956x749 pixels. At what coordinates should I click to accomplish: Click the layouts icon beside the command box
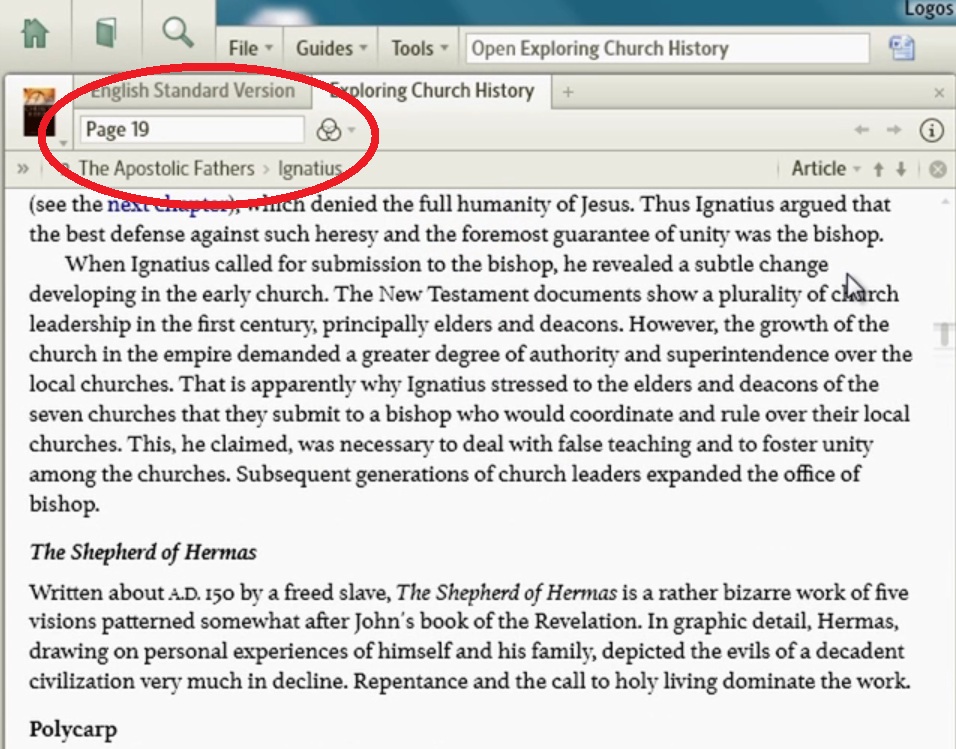[x=902, y=48]
